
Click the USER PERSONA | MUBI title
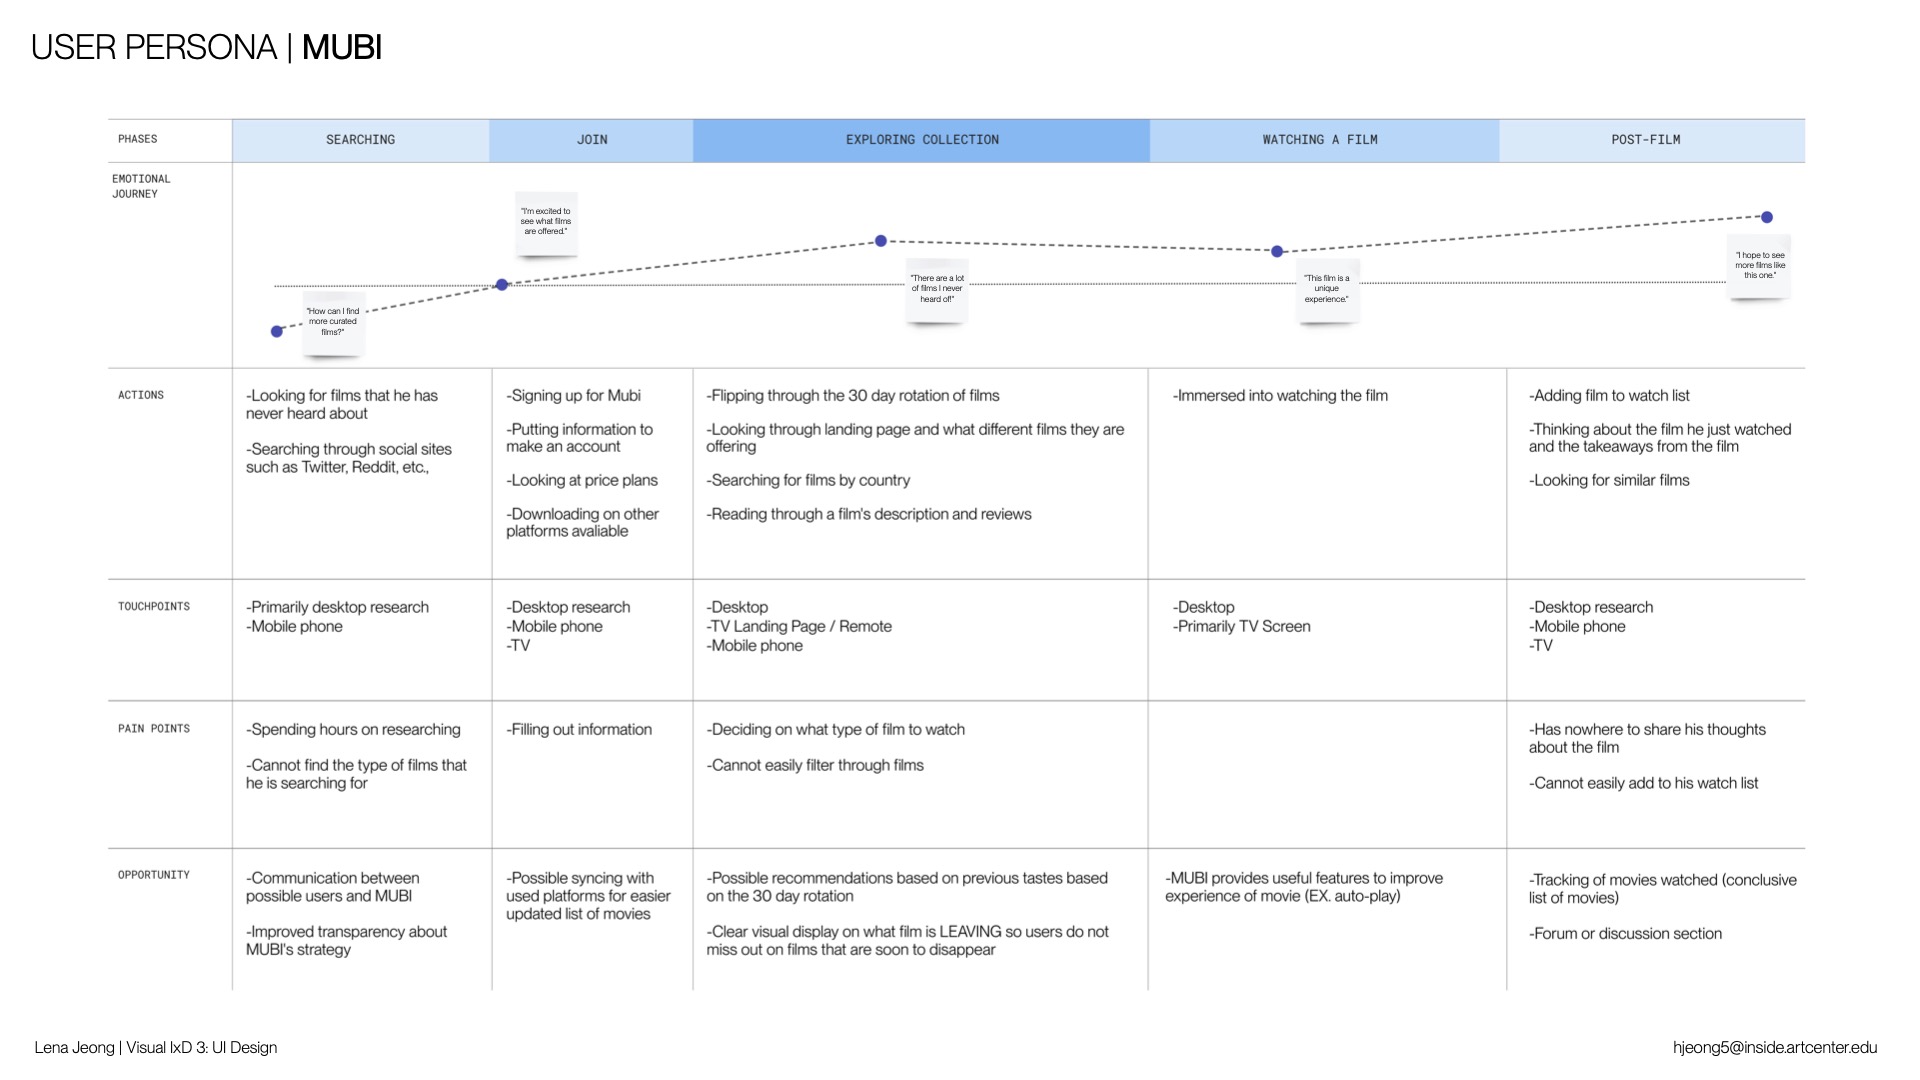[206, 47]
